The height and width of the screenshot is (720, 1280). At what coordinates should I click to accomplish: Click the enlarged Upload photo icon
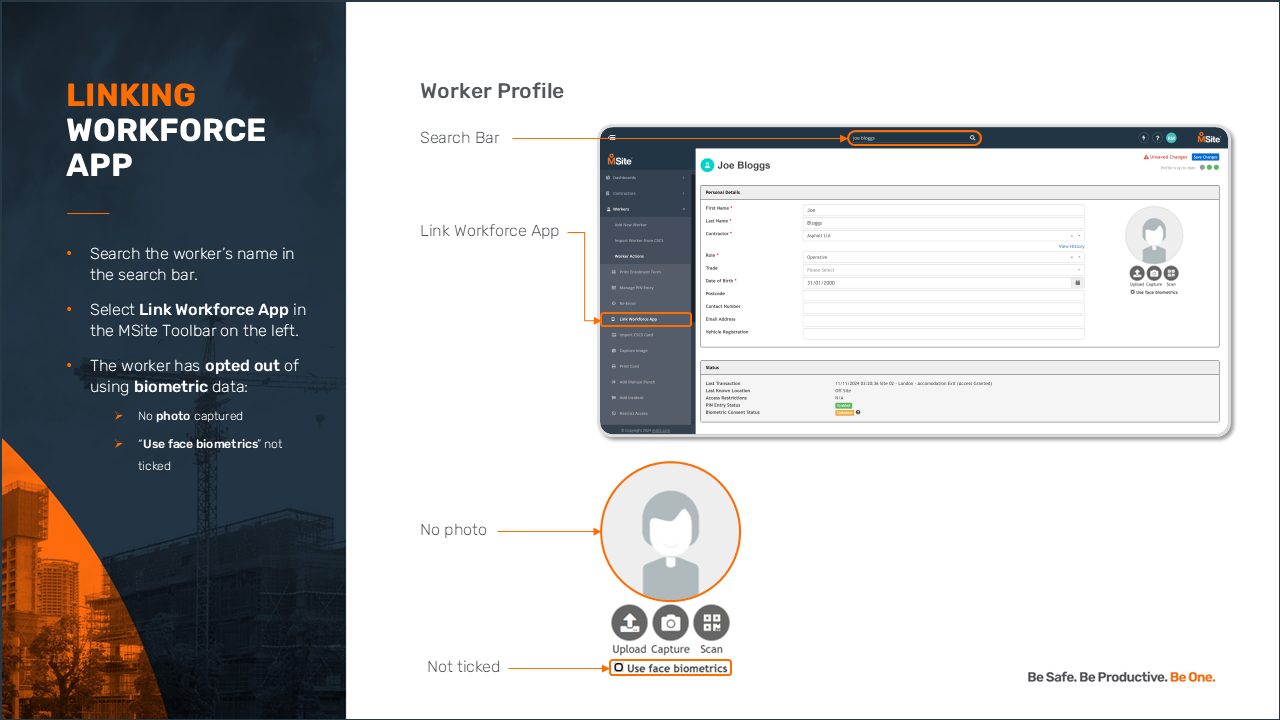[629, 623]
